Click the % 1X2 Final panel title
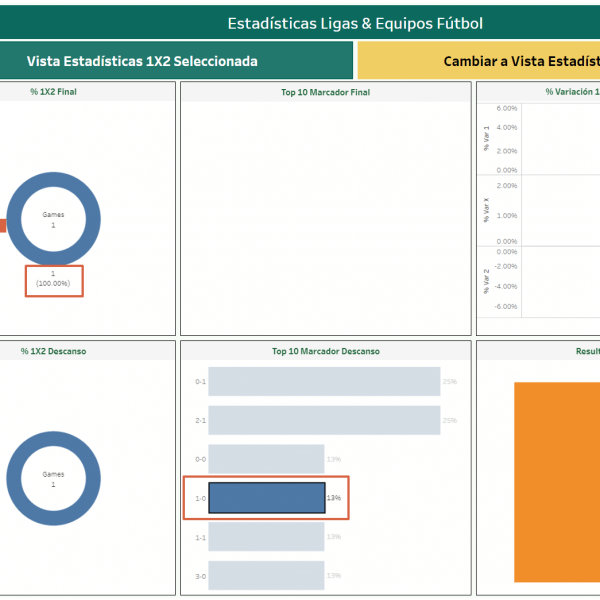 click(x=53, y=91)
